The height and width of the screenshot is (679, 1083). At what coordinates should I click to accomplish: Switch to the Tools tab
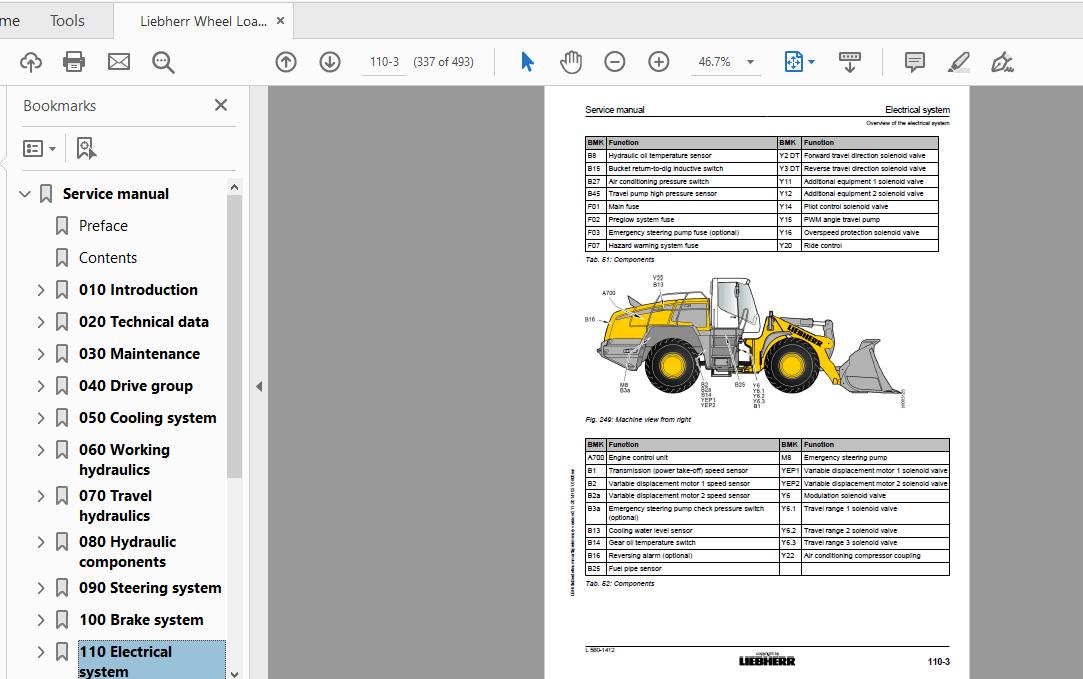click(x=66, y=20)
